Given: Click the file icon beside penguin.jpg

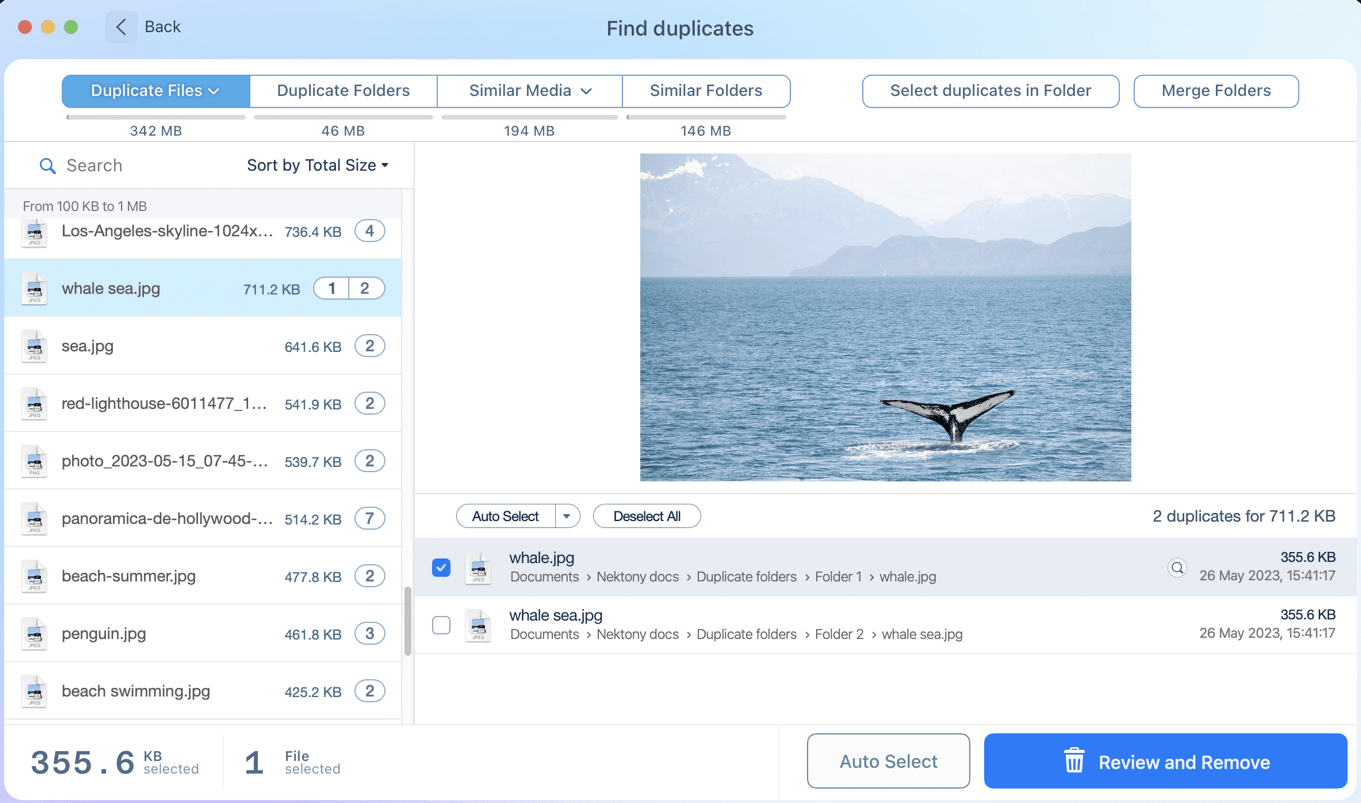Looking at the screenshot, I should [34, 634].
